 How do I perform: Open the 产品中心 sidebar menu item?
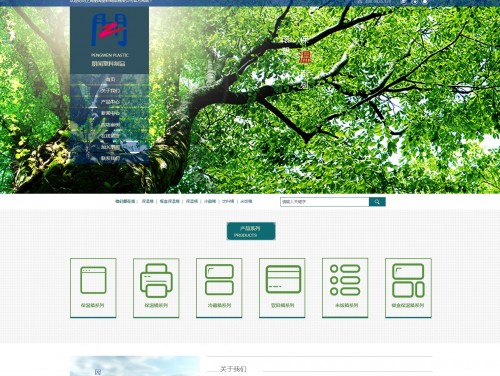click(x=110, y=102)
